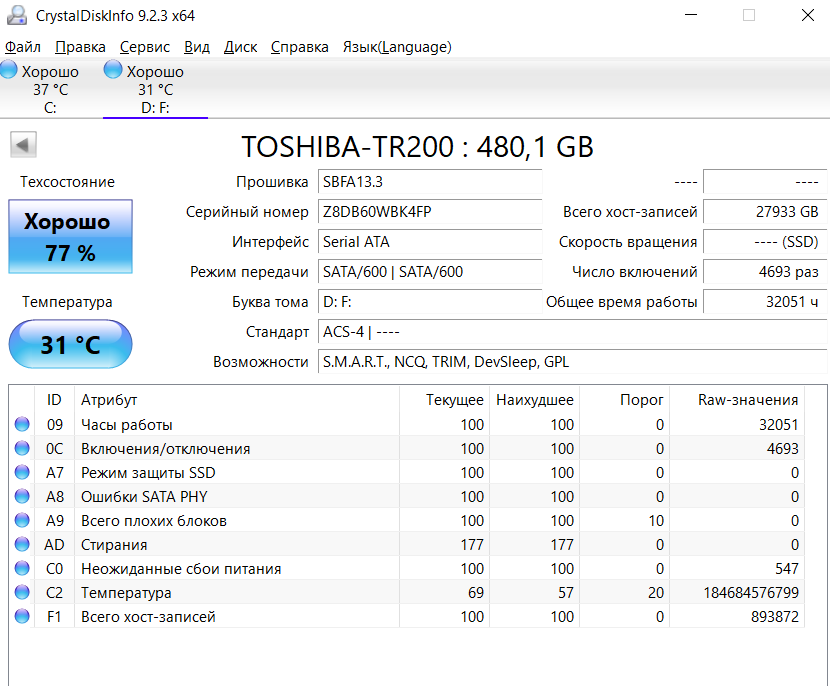Click status orb for Стирания attribute

point(22,545)
